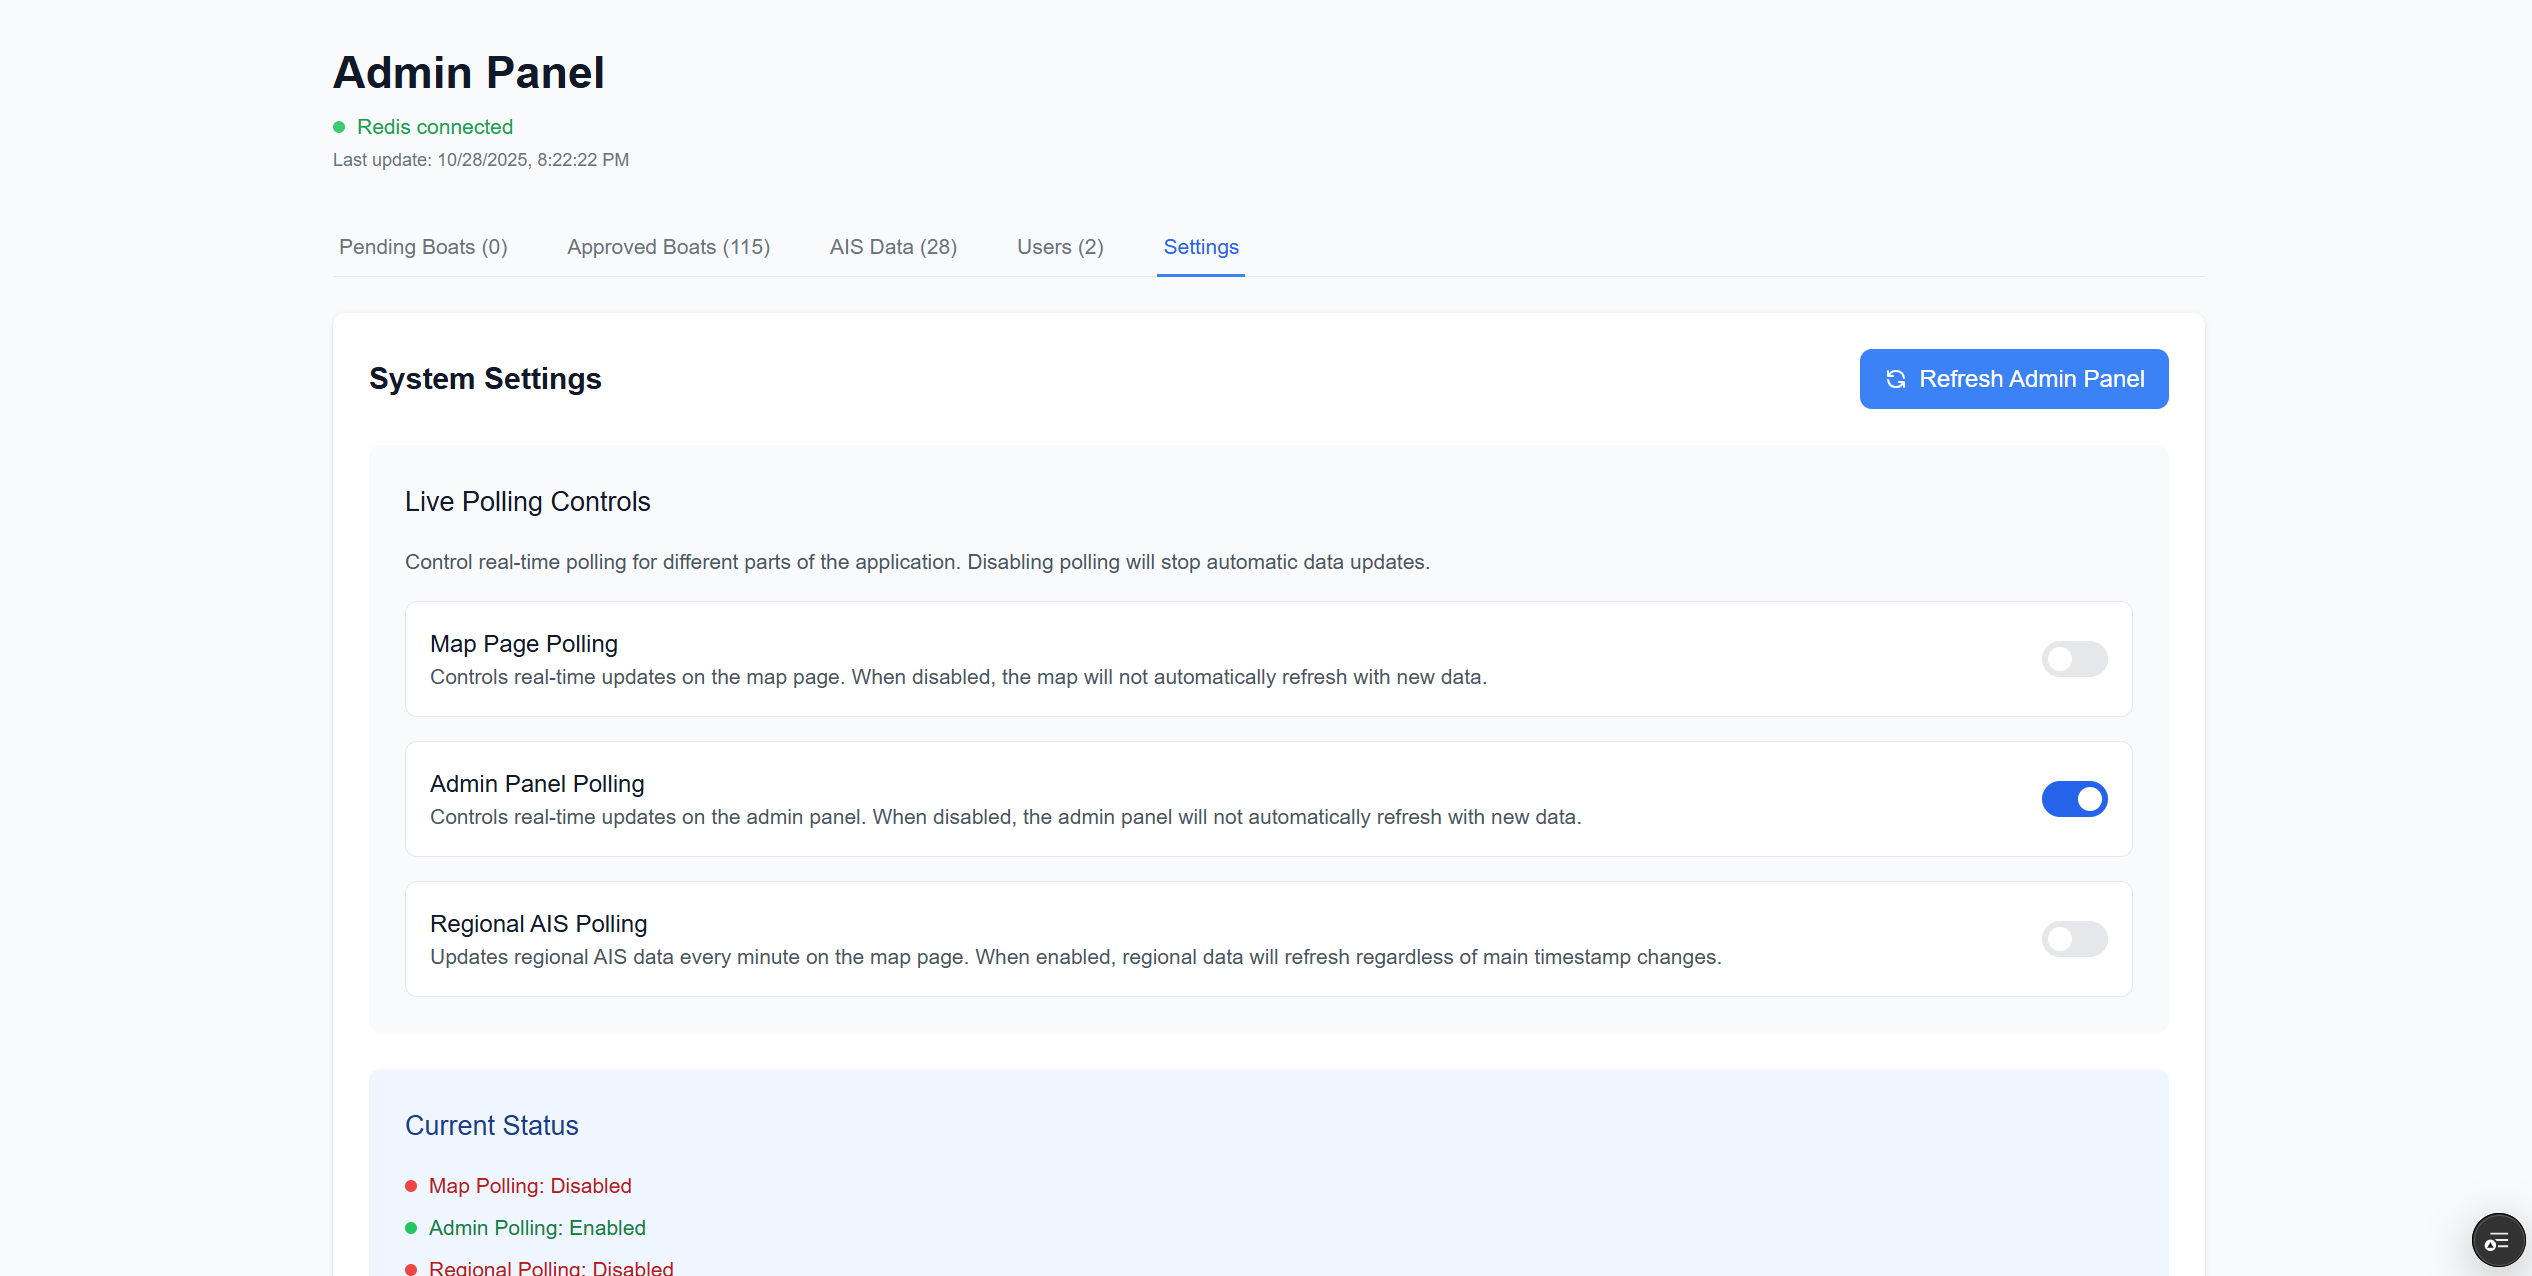The height and width of the screenshot is (1276, 2532).
Task: Open the Approved Boats tab
Action: (x=667, y=247)
